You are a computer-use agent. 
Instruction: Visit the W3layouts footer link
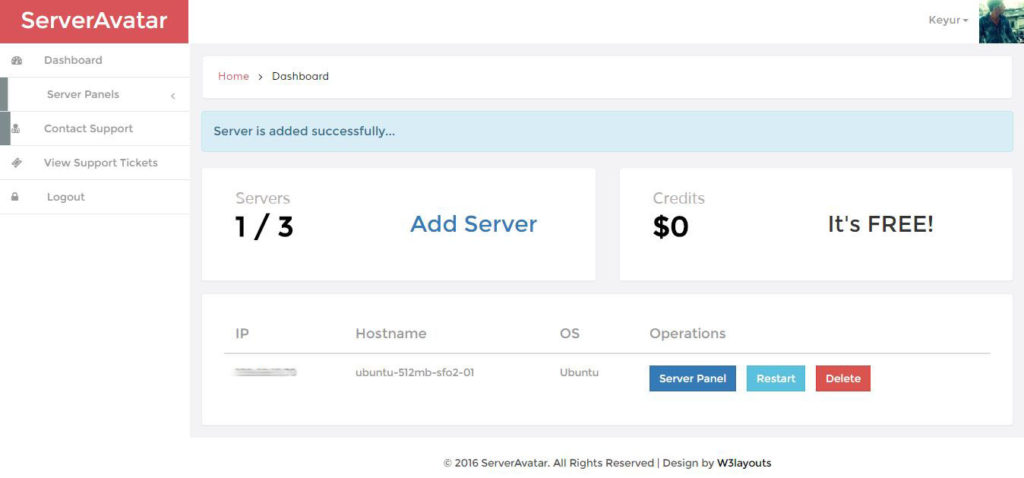click(x=744, y=463)
